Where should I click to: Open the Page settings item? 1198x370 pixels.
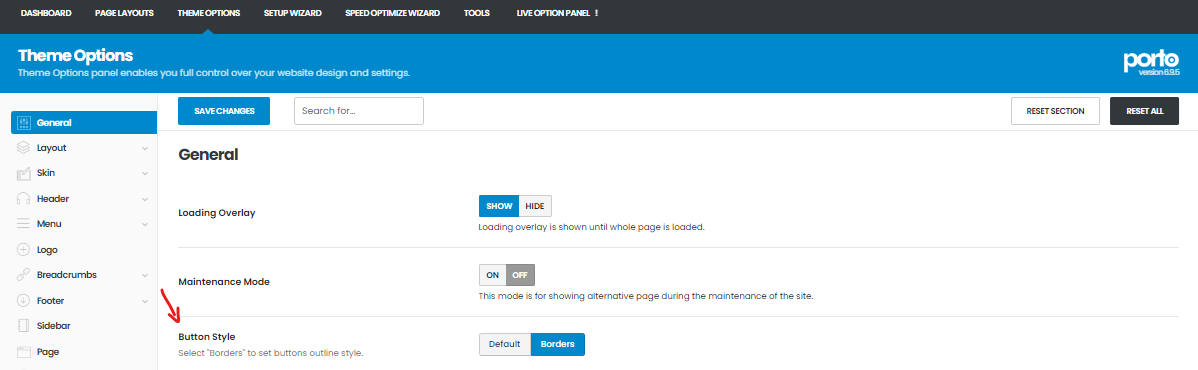pos(48,352)
